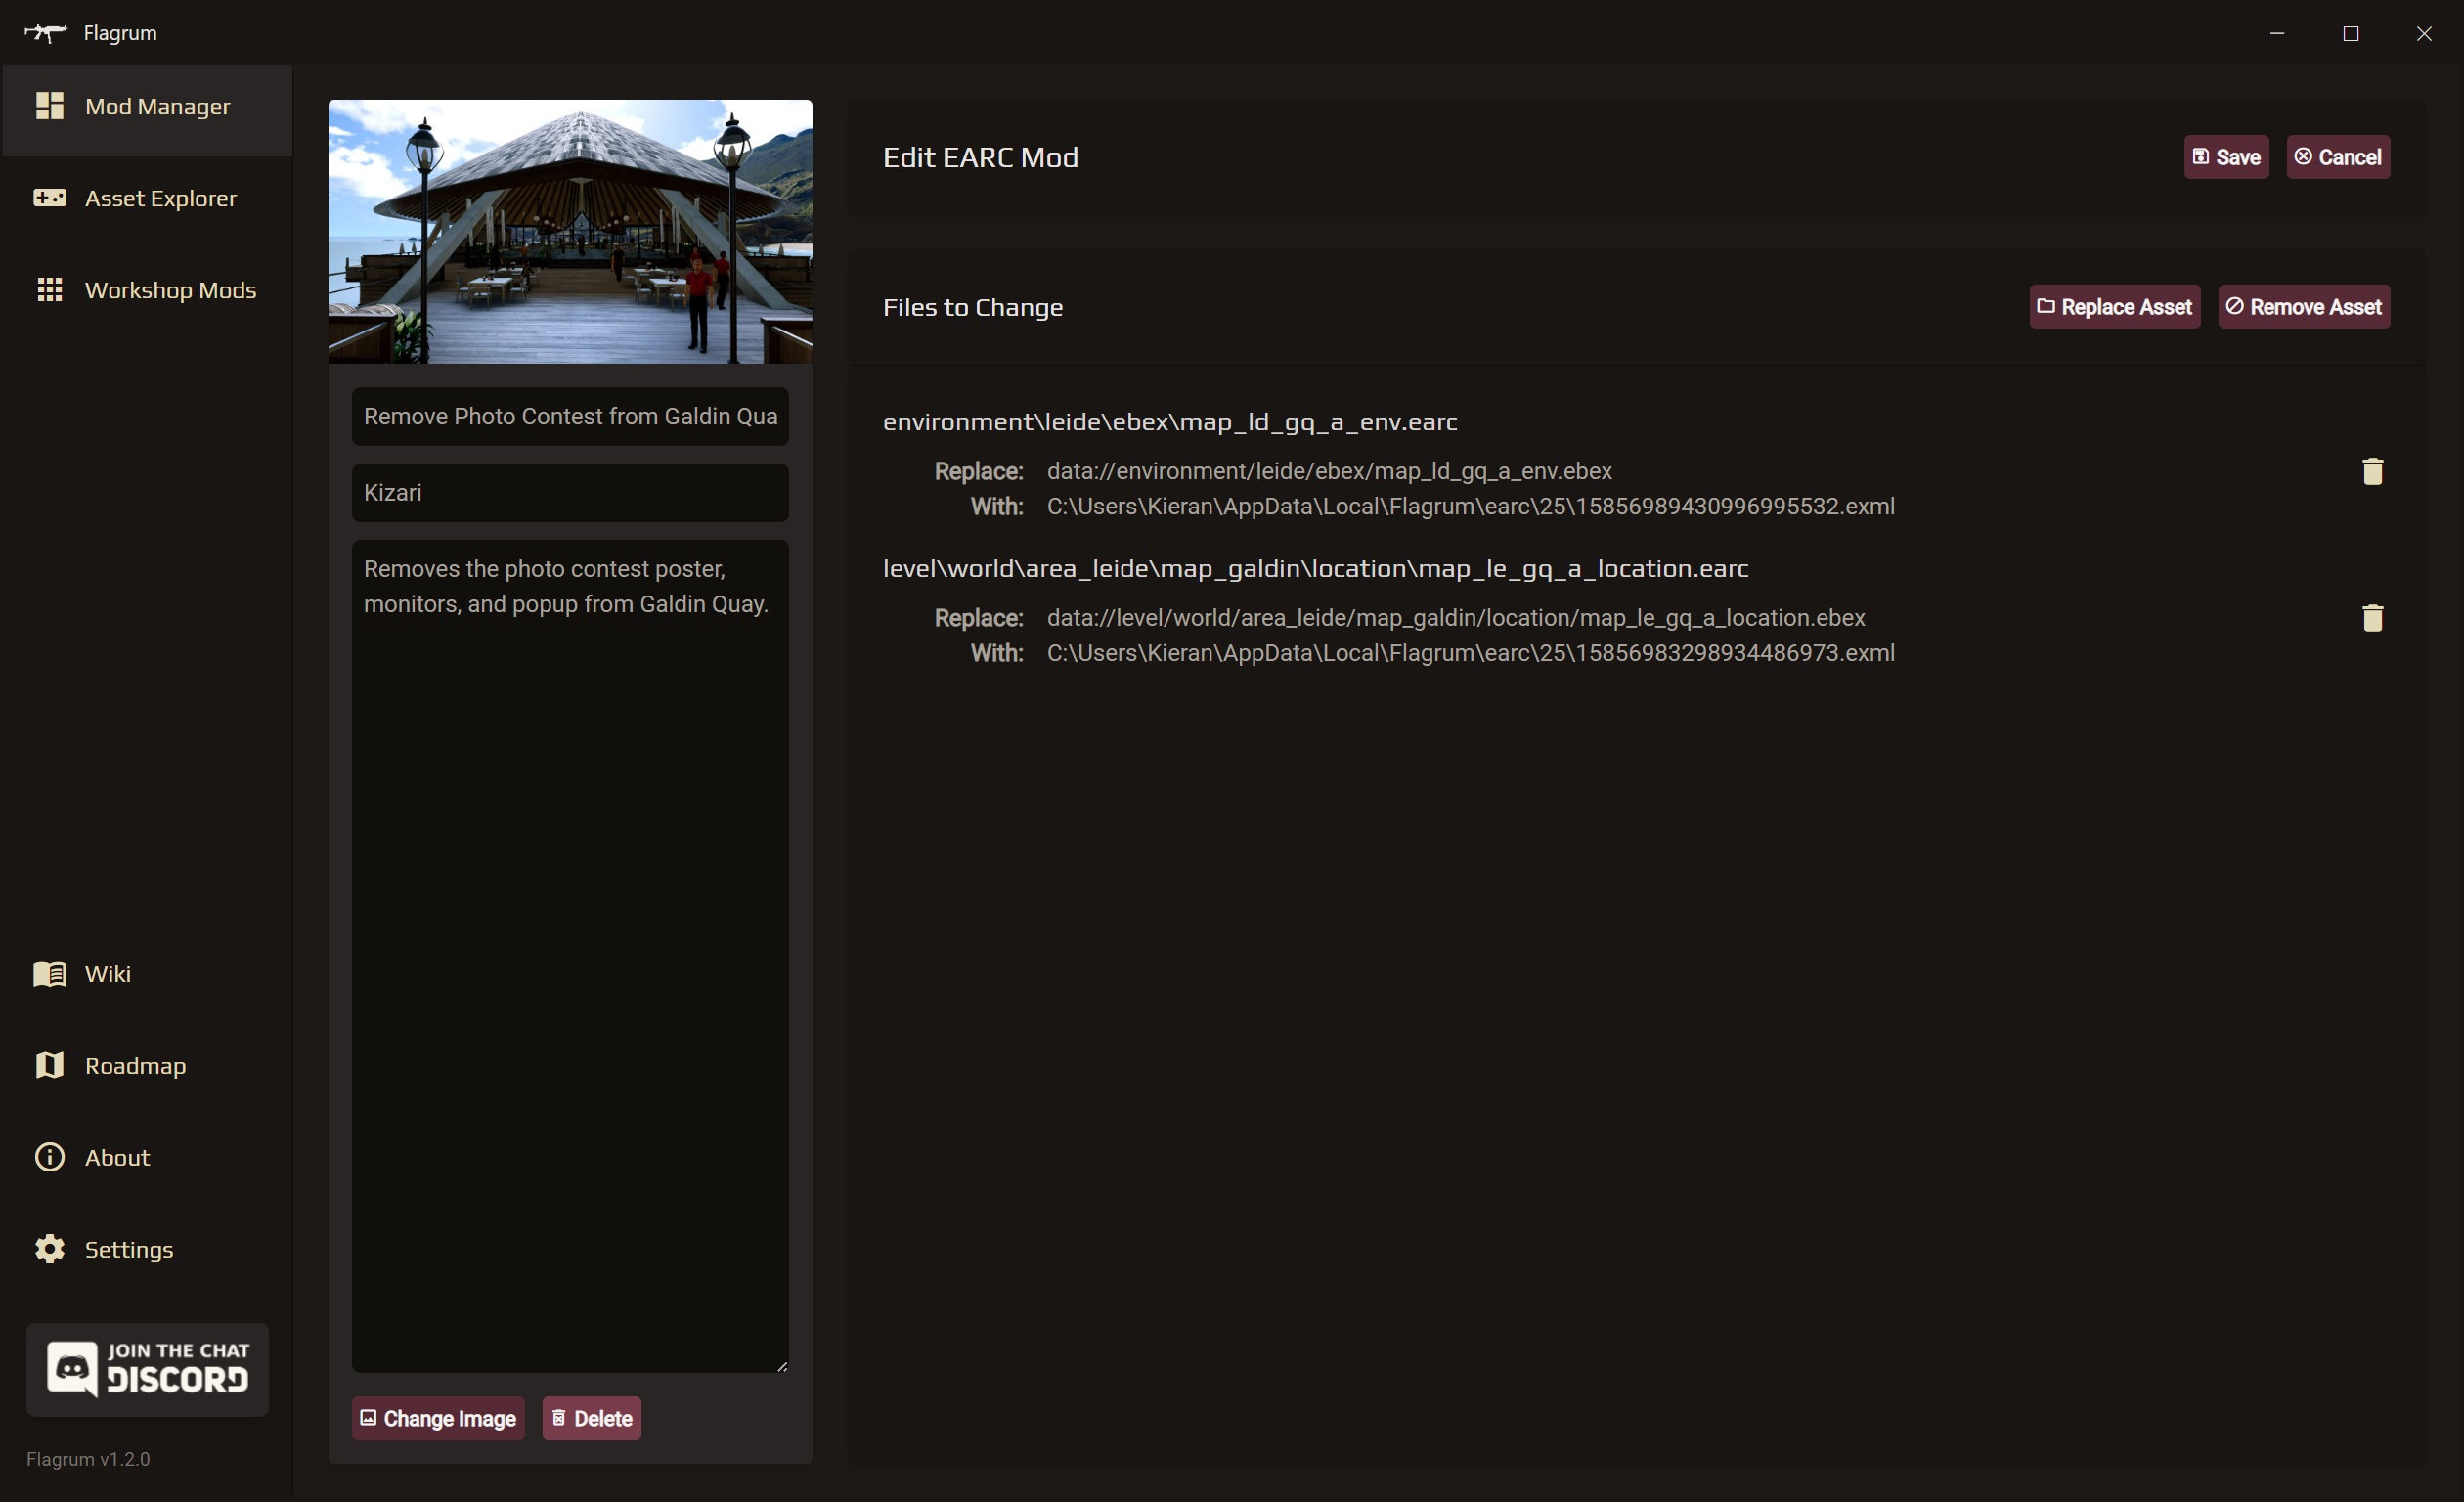Click the Wiki sidebar icon
Viewport: 2464px width, 1502px height.
49,972
